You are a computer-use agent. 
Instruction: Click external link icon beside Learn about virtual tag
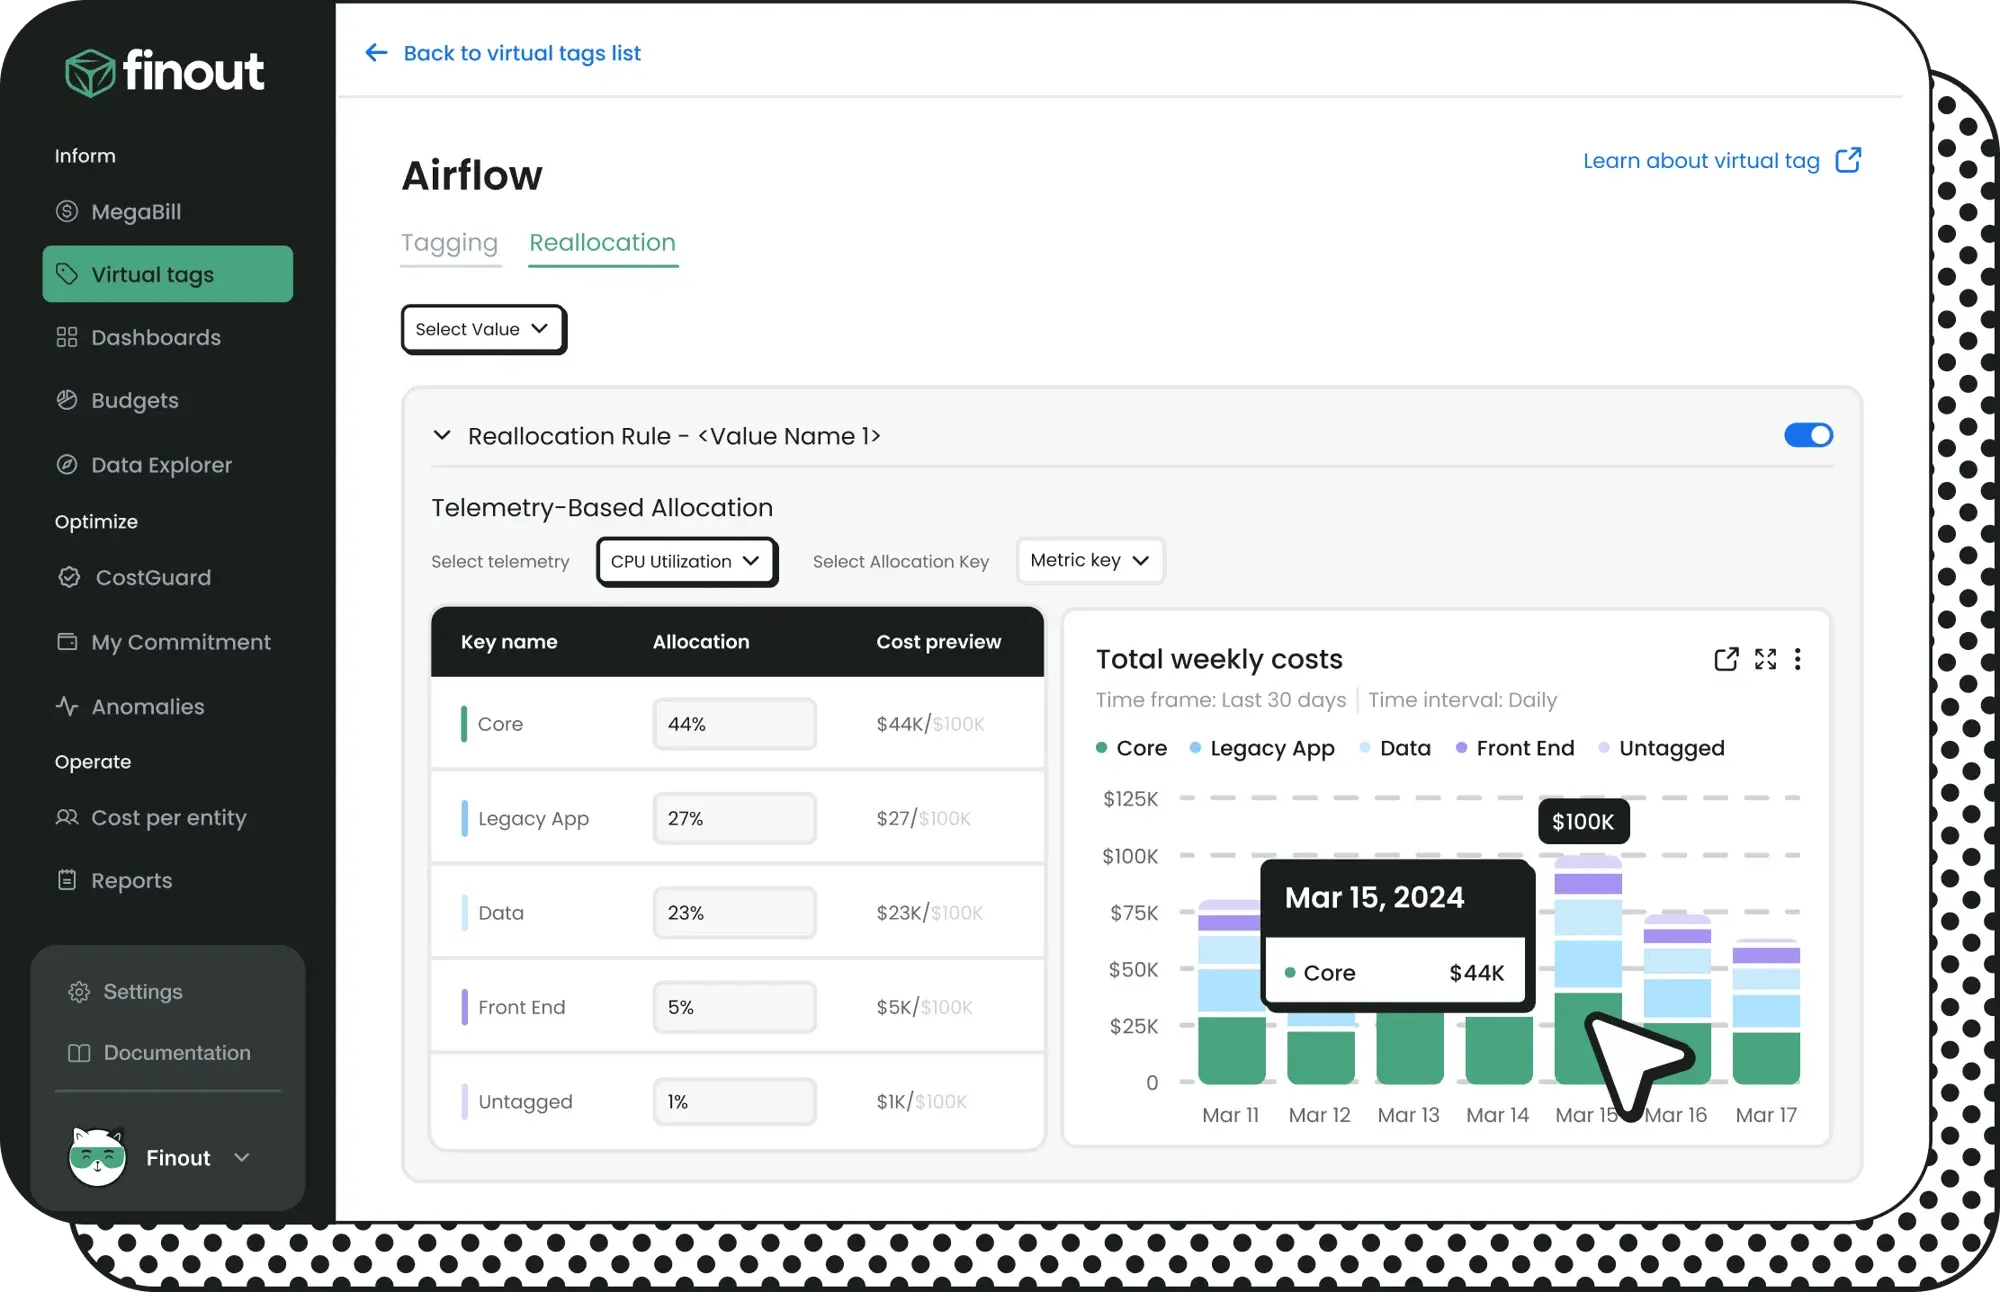[x=1848, y=160]
